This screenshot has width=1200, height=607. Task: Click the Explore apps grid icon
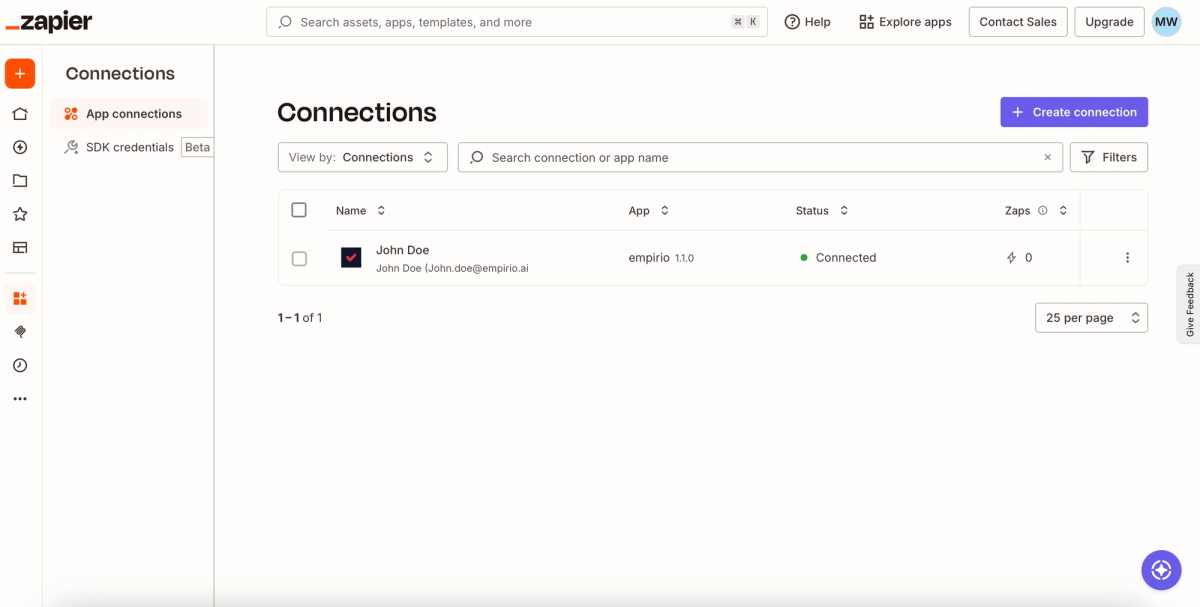click(866, 22)
